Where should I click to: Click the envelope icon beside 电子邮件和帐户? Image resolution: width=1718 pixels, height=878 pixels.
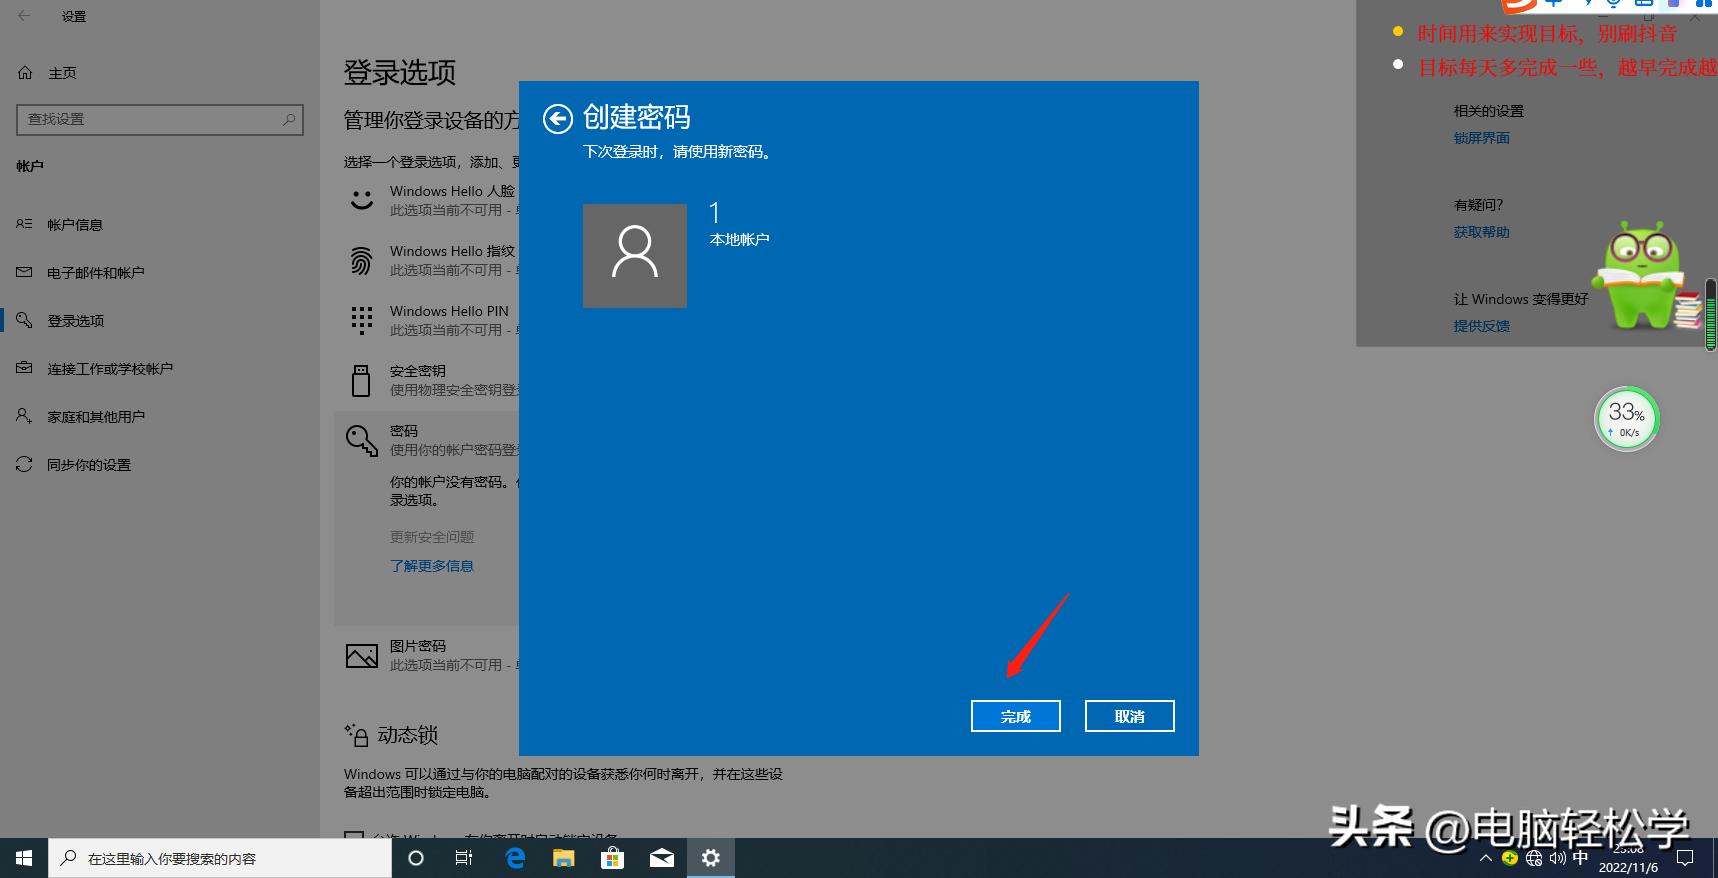point(24,272)
